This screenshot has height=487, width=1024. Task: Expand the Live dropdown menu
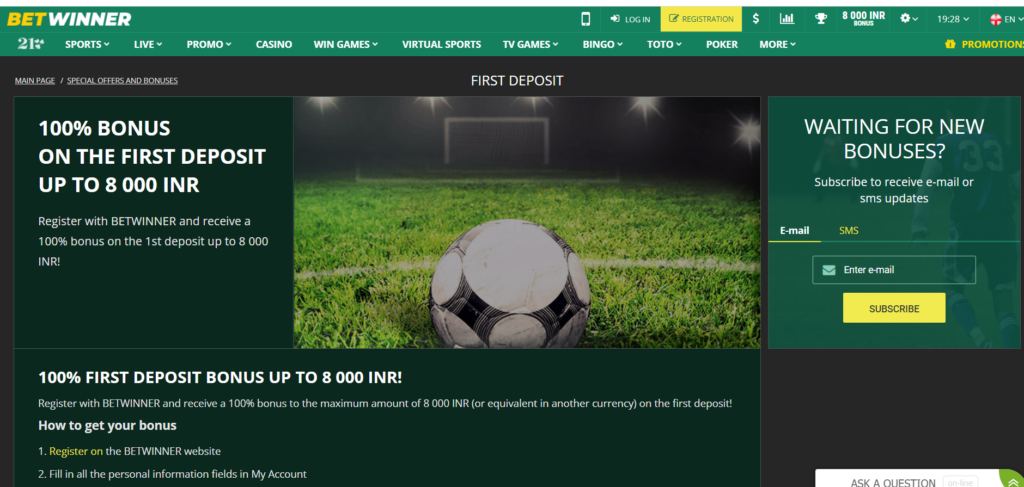148,44
